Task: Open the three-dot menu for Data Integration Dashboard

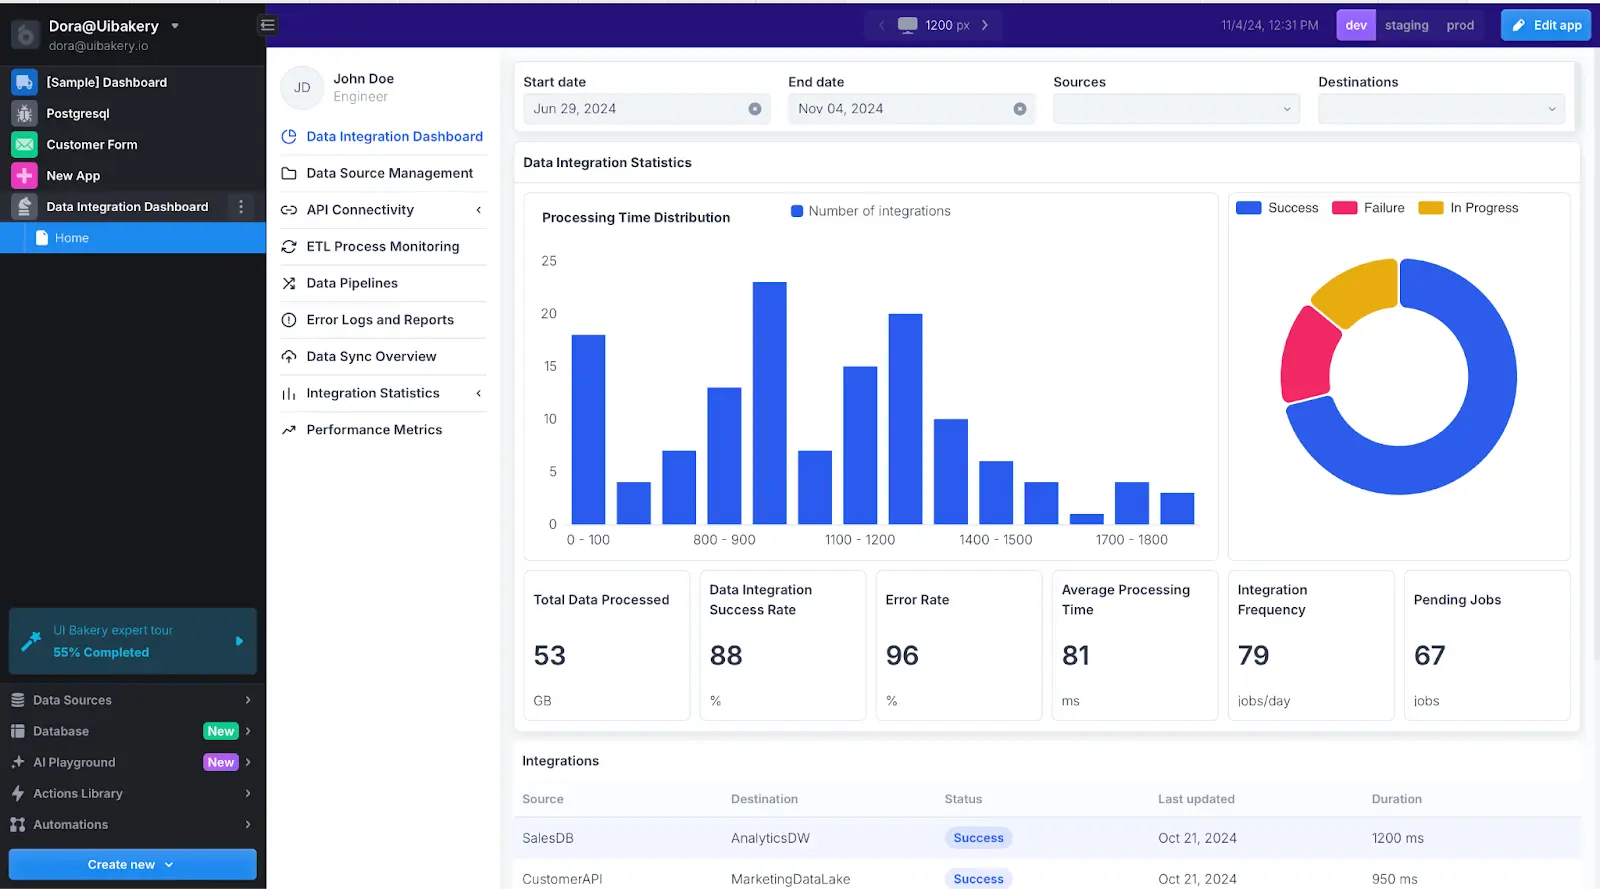Action: point(241,206)
